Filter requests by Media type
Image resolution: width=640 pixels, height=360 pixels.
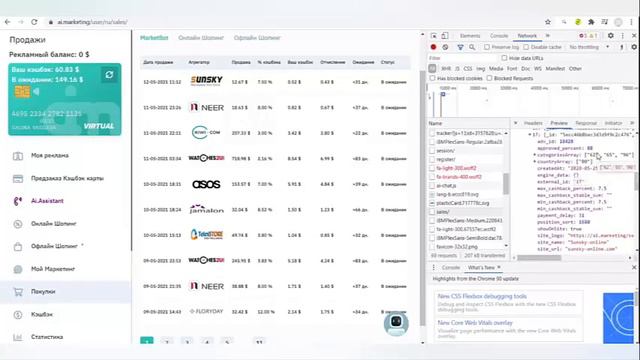click(496, 69)
